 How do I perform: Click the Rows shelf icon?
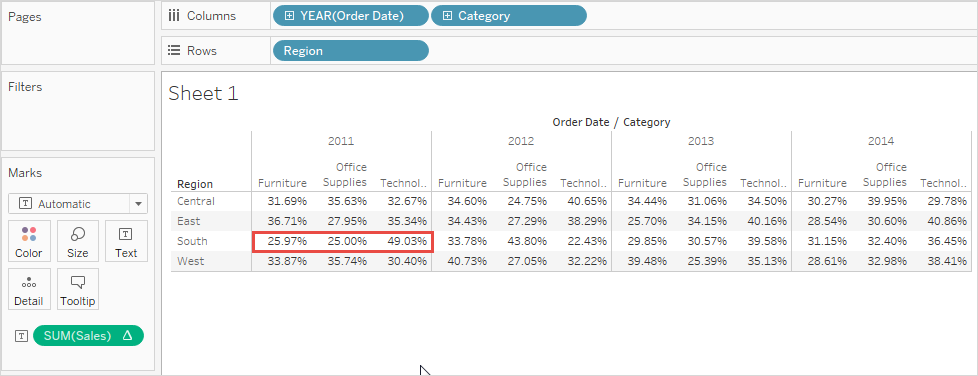coord(174,51)
